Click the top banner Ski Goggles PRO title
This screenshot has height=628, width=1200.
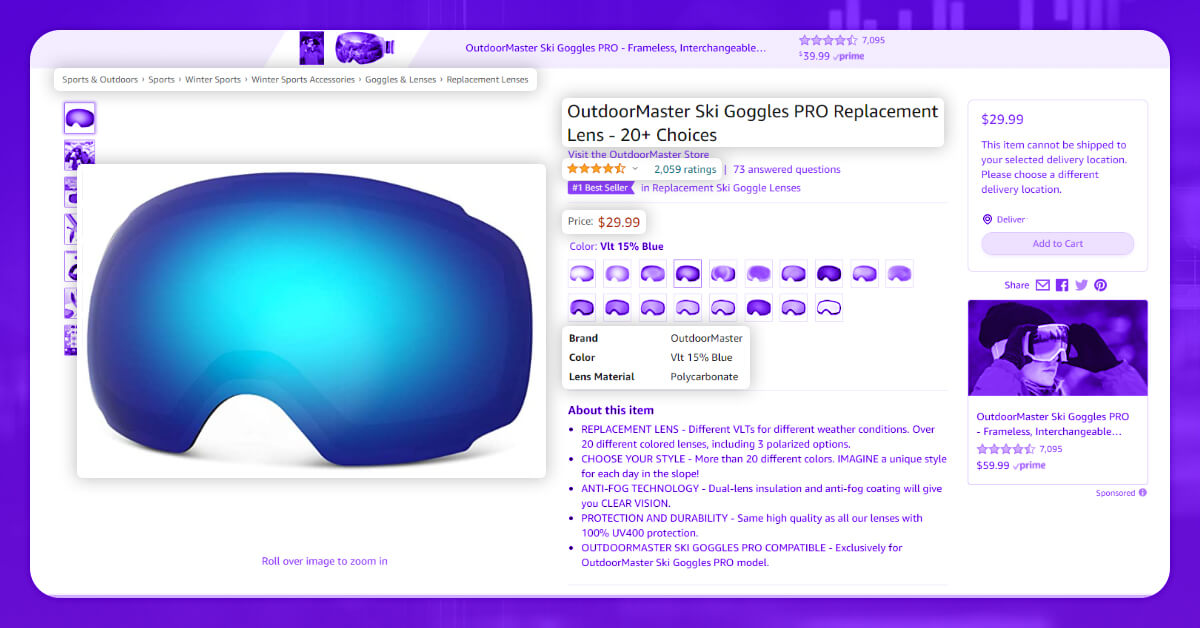[x=616, y=47]
